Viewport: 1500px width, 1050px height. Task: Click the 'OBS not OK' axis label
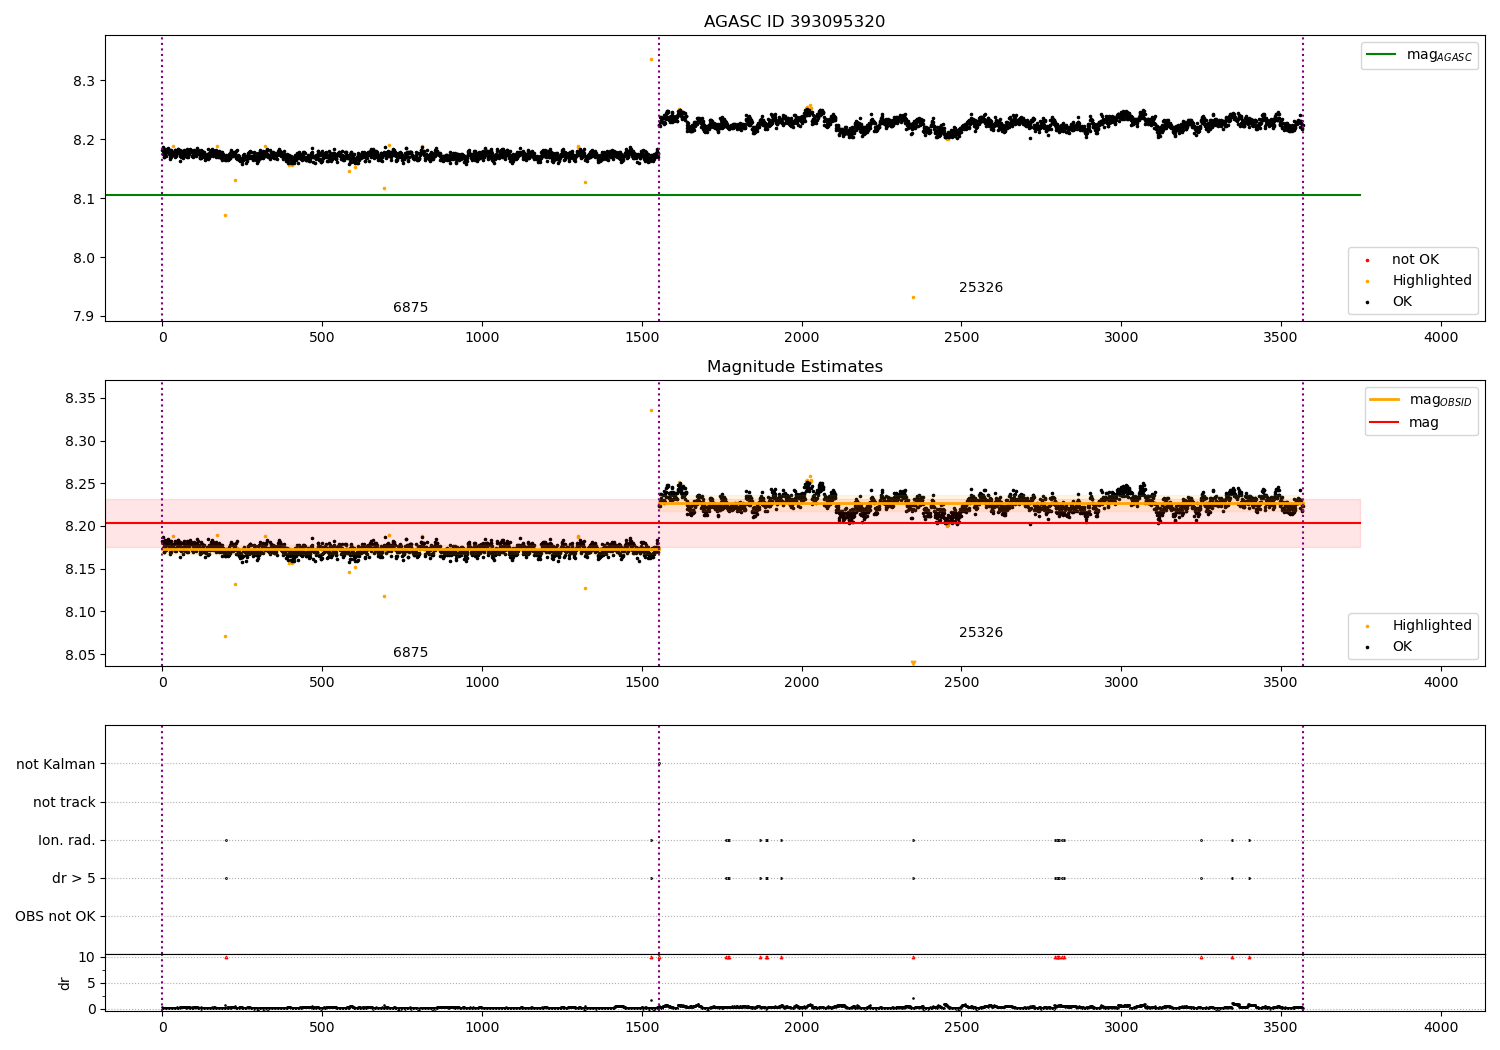pyautogui.click(x=55, y=917)
